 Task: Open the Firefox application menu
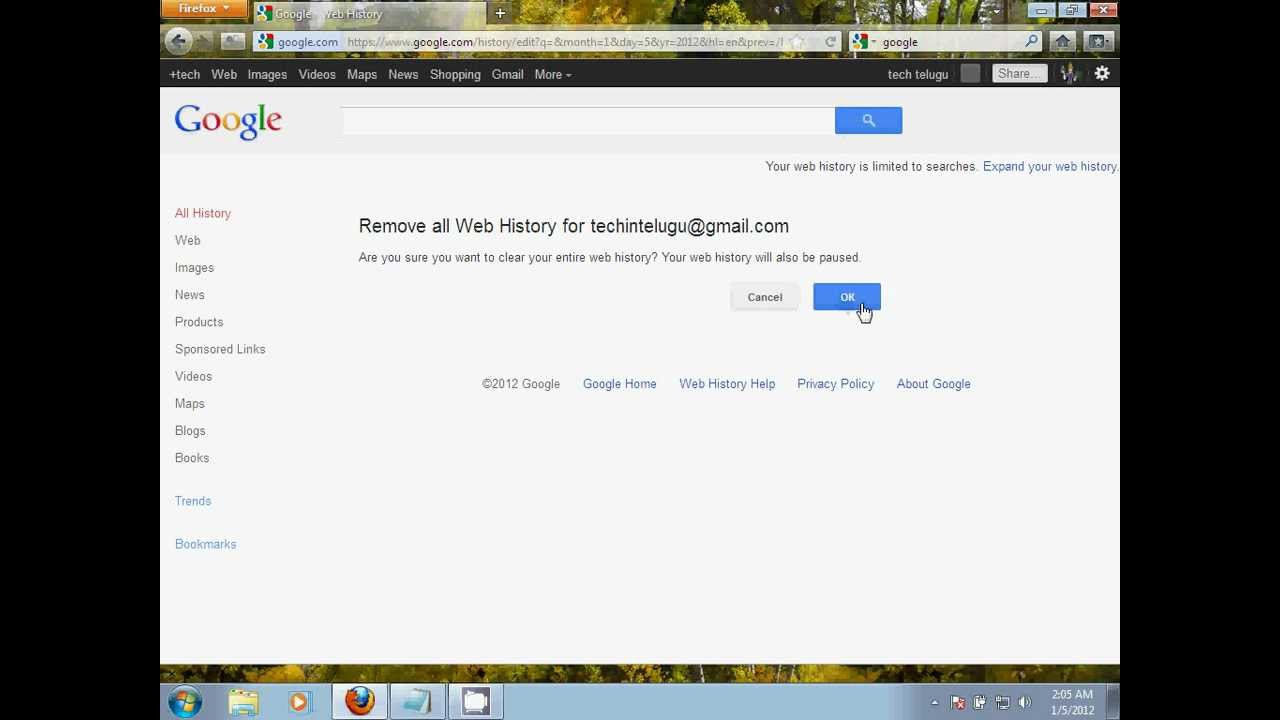pos(204,9)
